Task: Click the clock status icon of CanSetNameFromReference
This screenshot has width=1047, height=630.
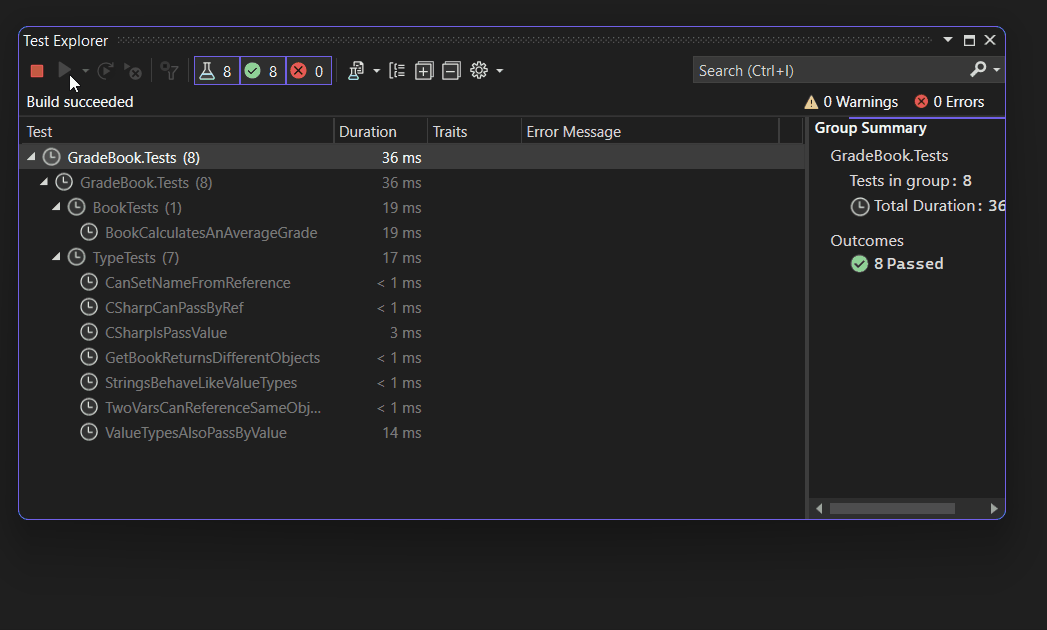Action: tap(89, 282)
